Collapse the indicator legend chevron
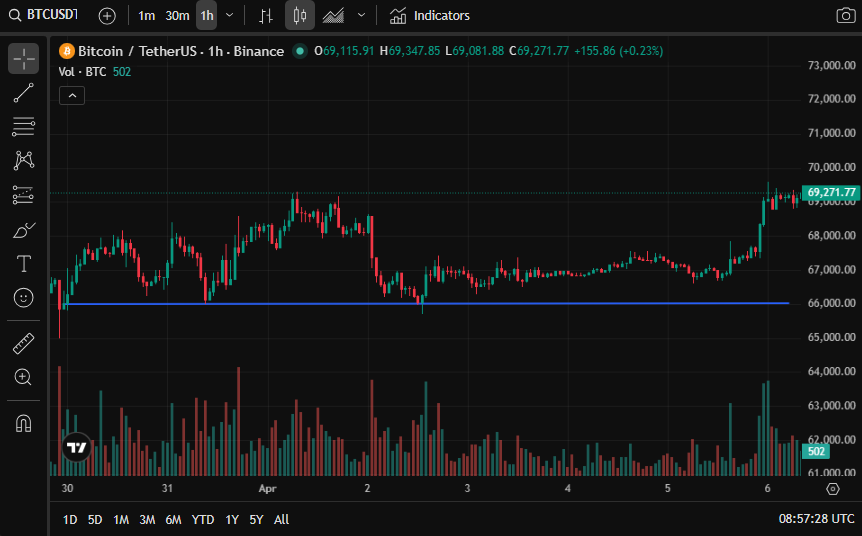Viewport: 862px width, 536px height. click(x=72, y=96)
